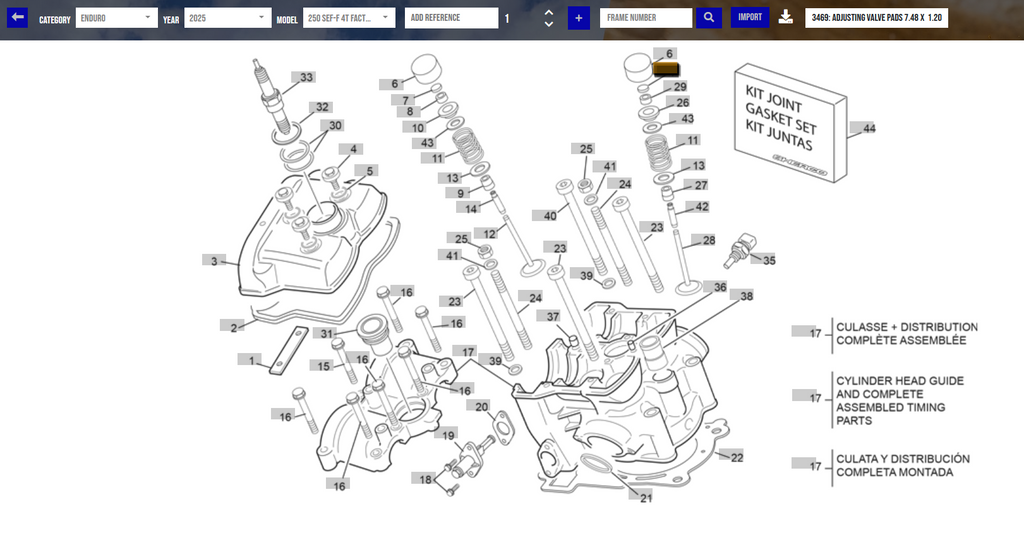The image size is (1024, 540).
Task: Go back using the left arrow button
Action: [x=18, y=17]
